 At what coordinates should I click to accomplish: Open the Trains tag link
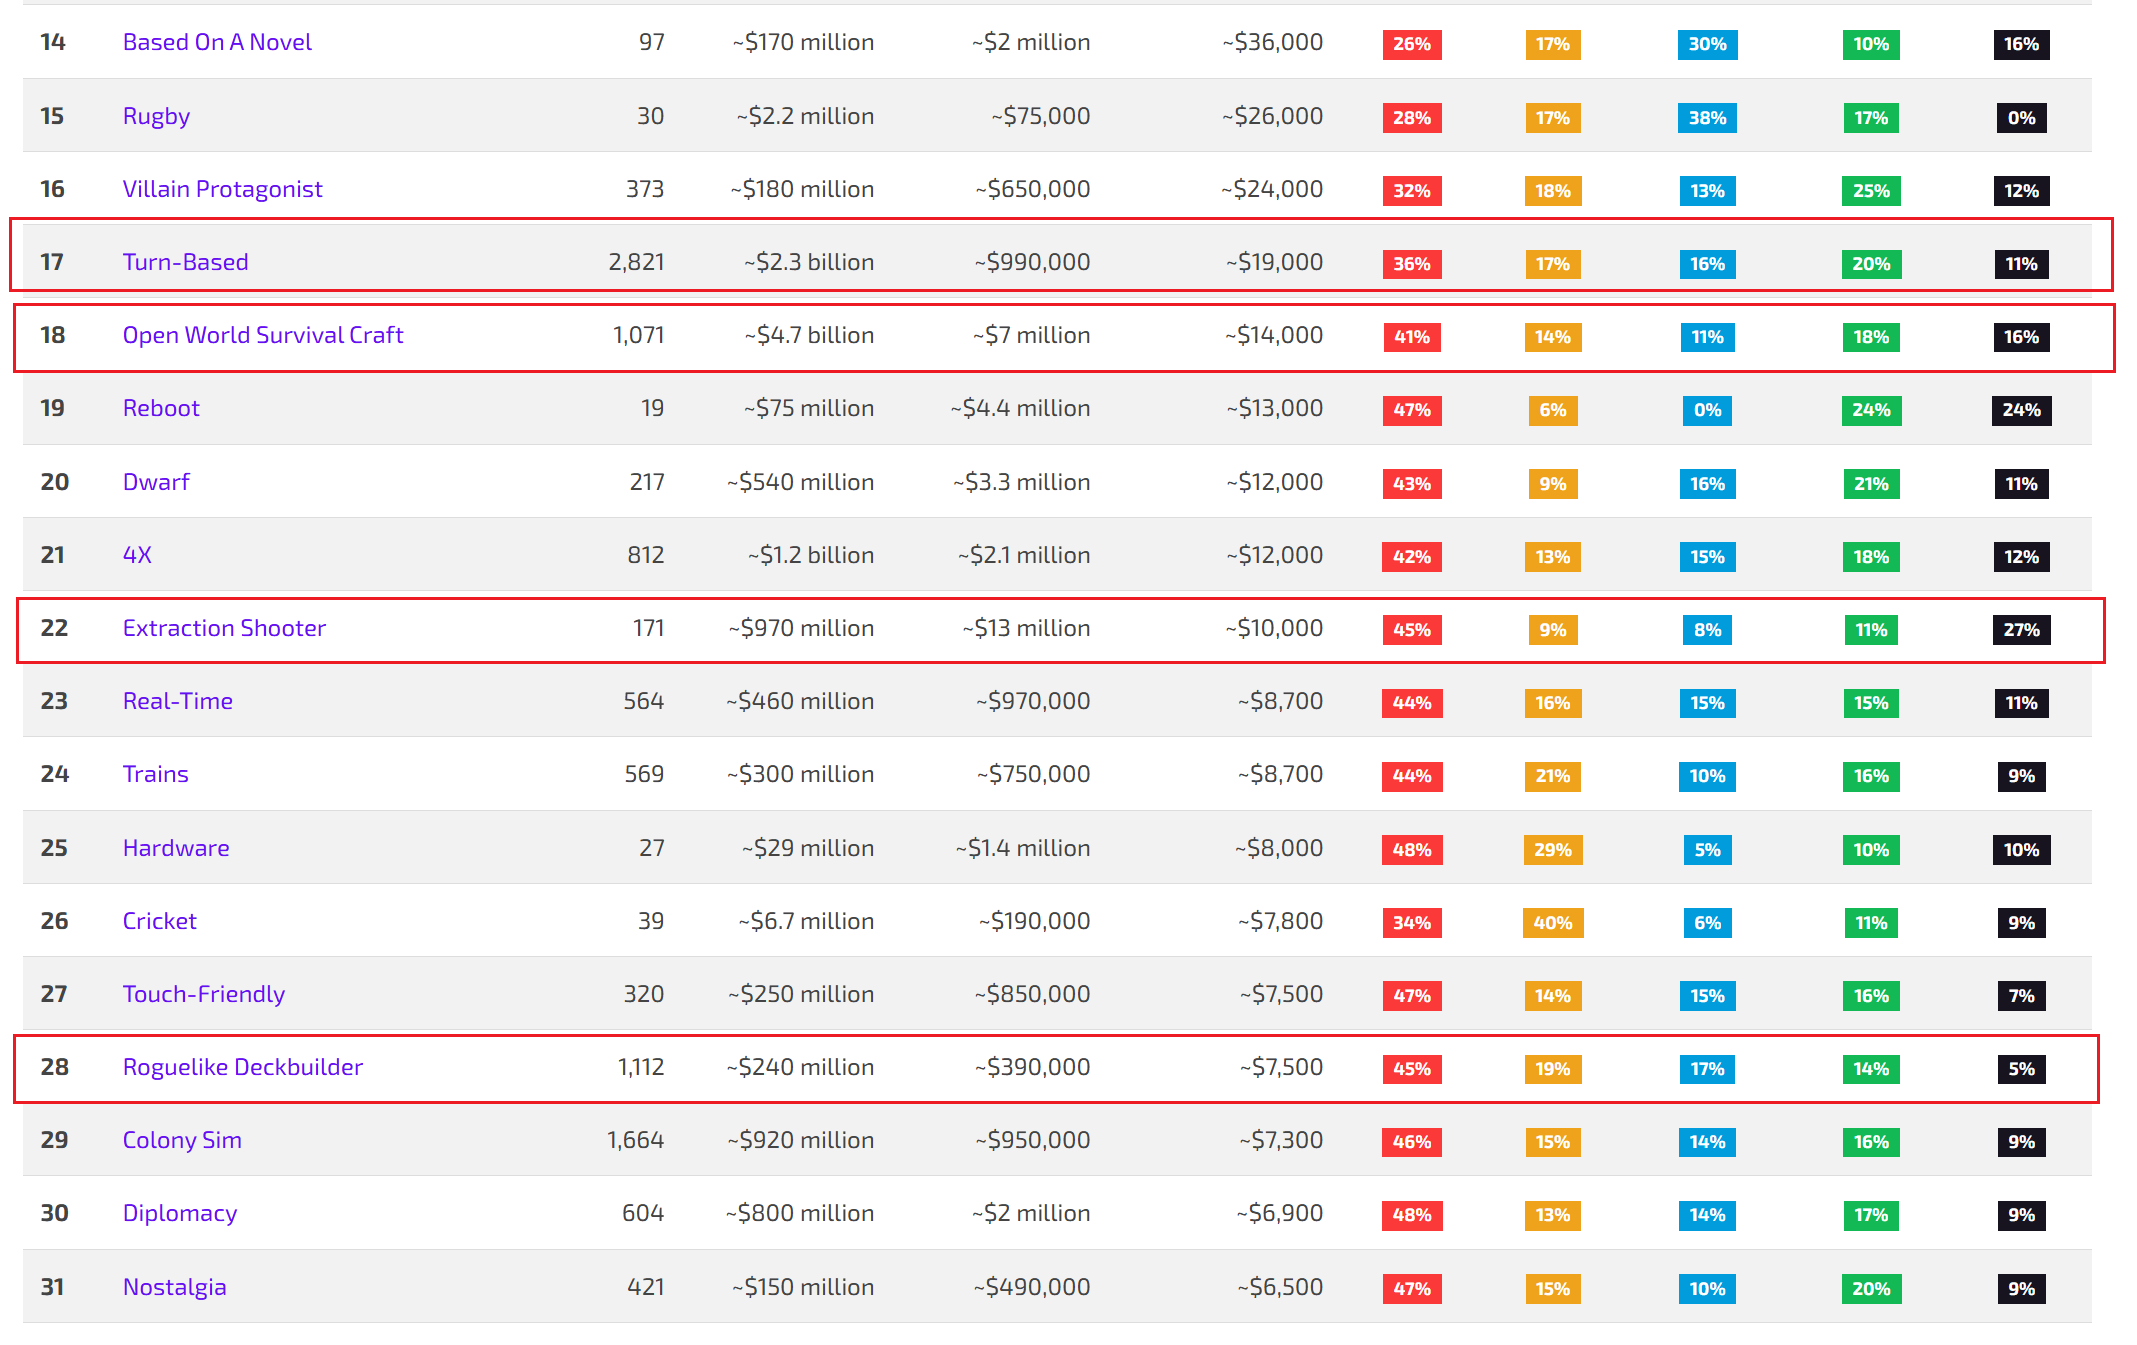[x=155, y=774]
